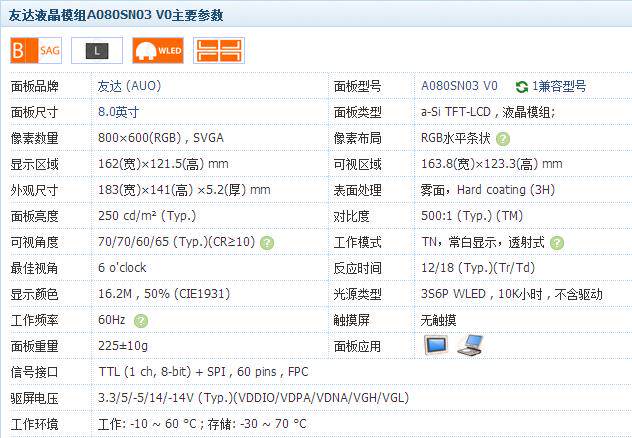This screenshot has width=632, height=438.
Task: Click the value TTL (1 ch, 8-bit) + SPI
Action: 164,372
